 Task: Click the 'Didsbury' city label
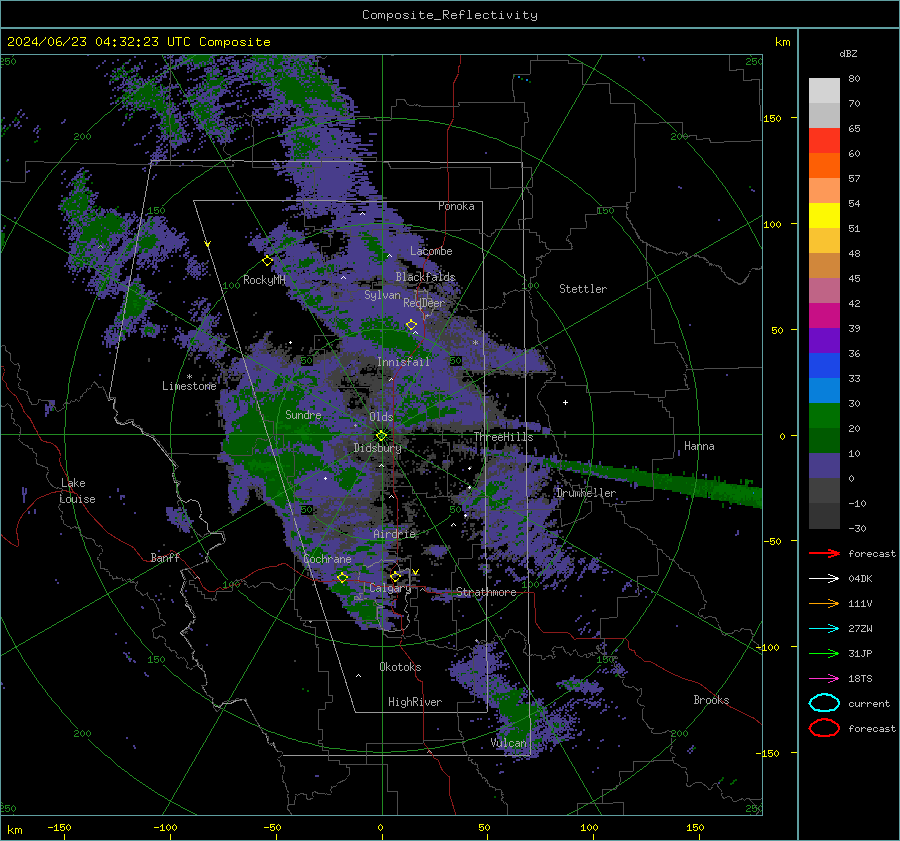(x=377, y=448)
